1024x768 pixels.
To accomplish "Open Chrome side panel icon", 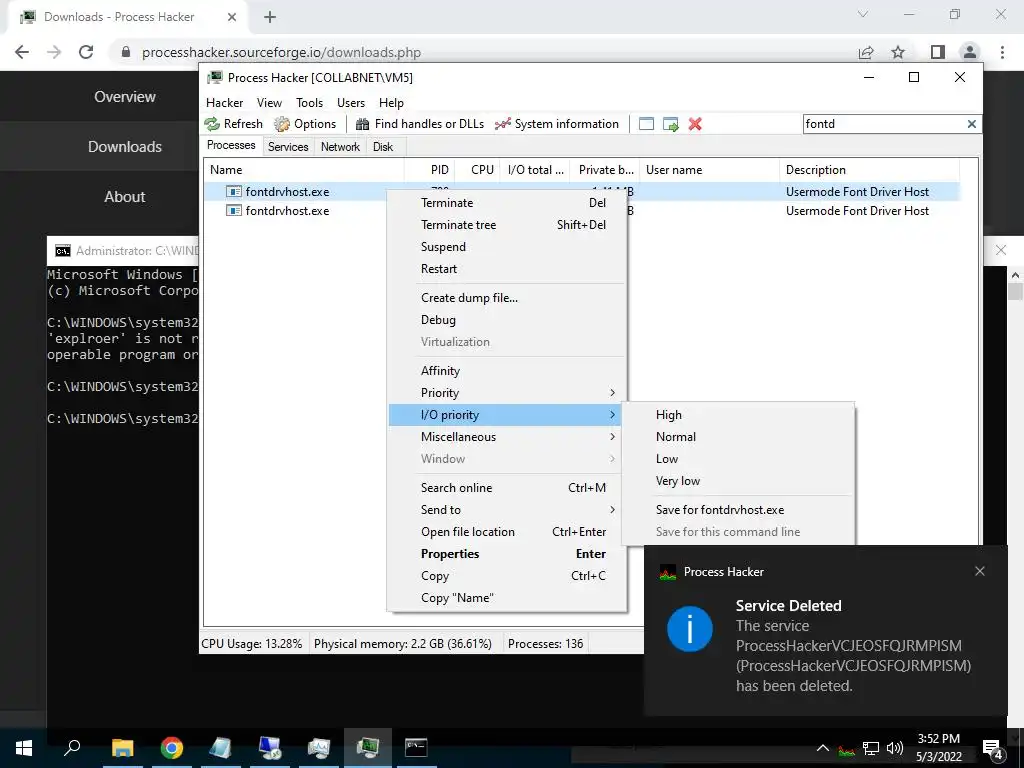I will [x=938, y=52].
